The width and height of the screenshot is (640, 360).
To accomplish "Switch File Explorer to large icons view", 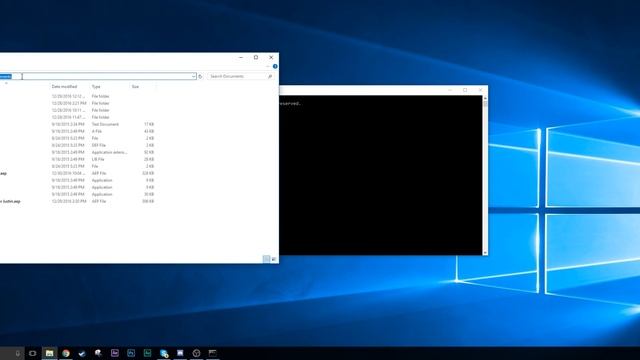I will pos(274,259).
